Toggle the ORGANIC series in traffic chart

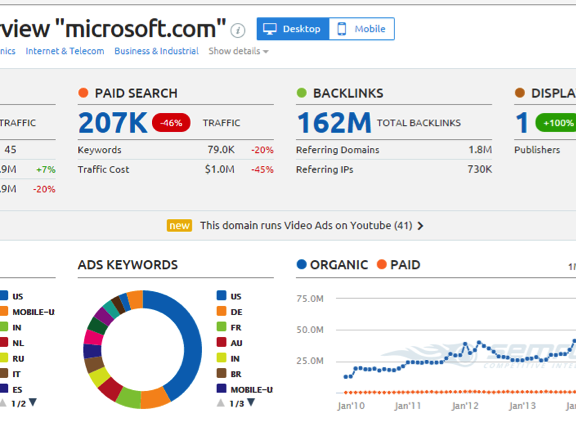coord(332,264)
